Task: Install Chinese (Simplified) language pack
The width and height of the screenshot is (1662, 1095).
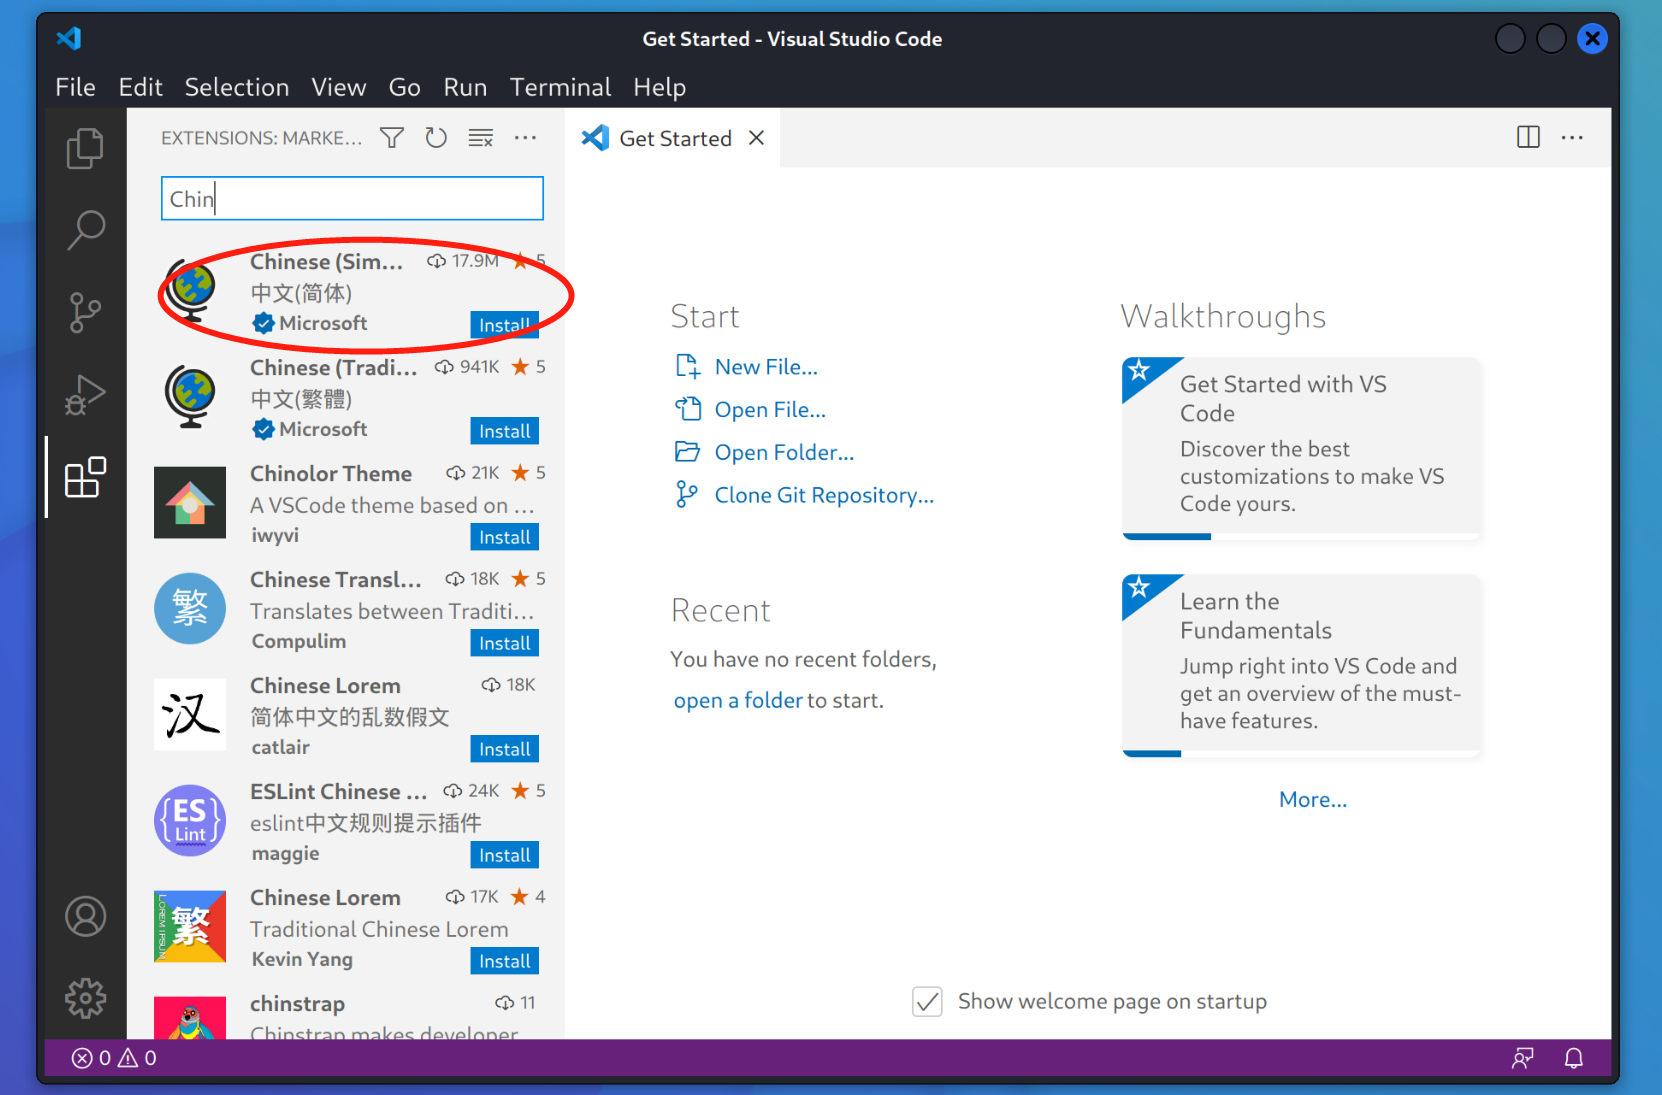Action: tap(504, 325)
